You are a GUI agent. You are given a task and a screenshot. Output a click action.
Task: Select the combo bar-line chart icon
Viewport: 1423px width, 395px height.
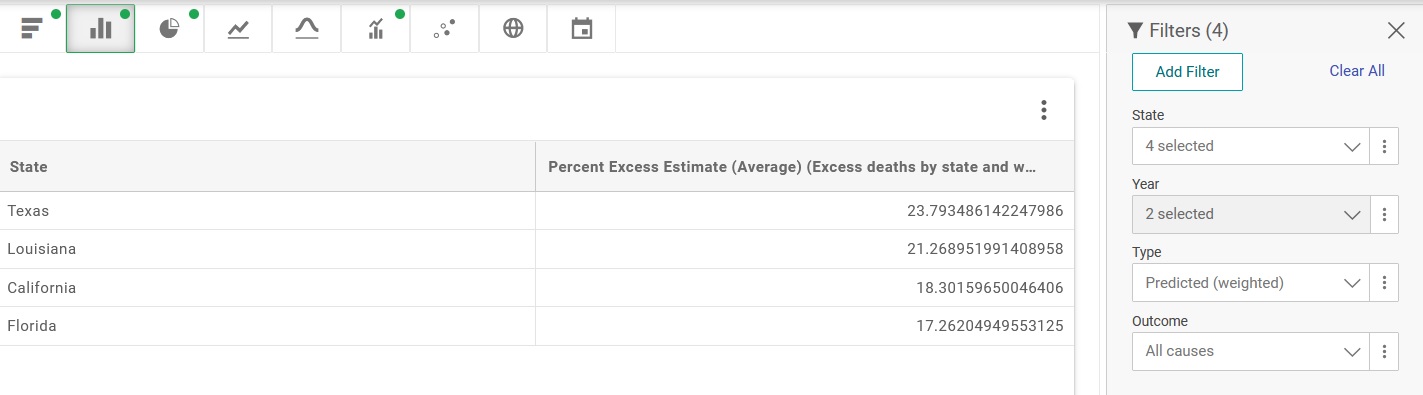376,28
